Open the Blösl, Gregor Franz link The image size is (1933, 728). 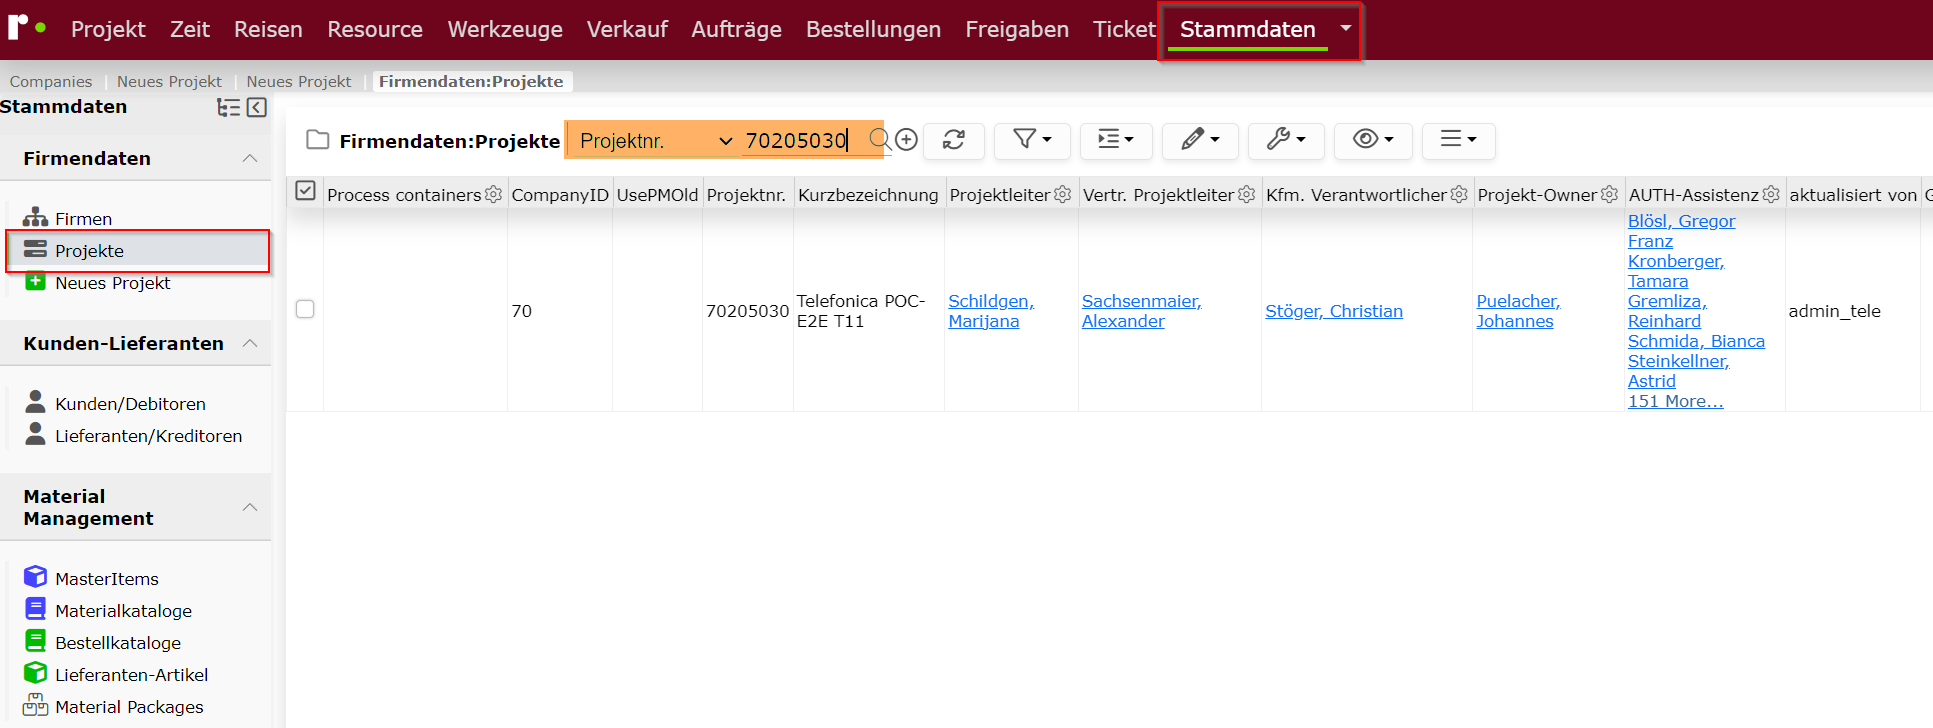pos(1681,231)
